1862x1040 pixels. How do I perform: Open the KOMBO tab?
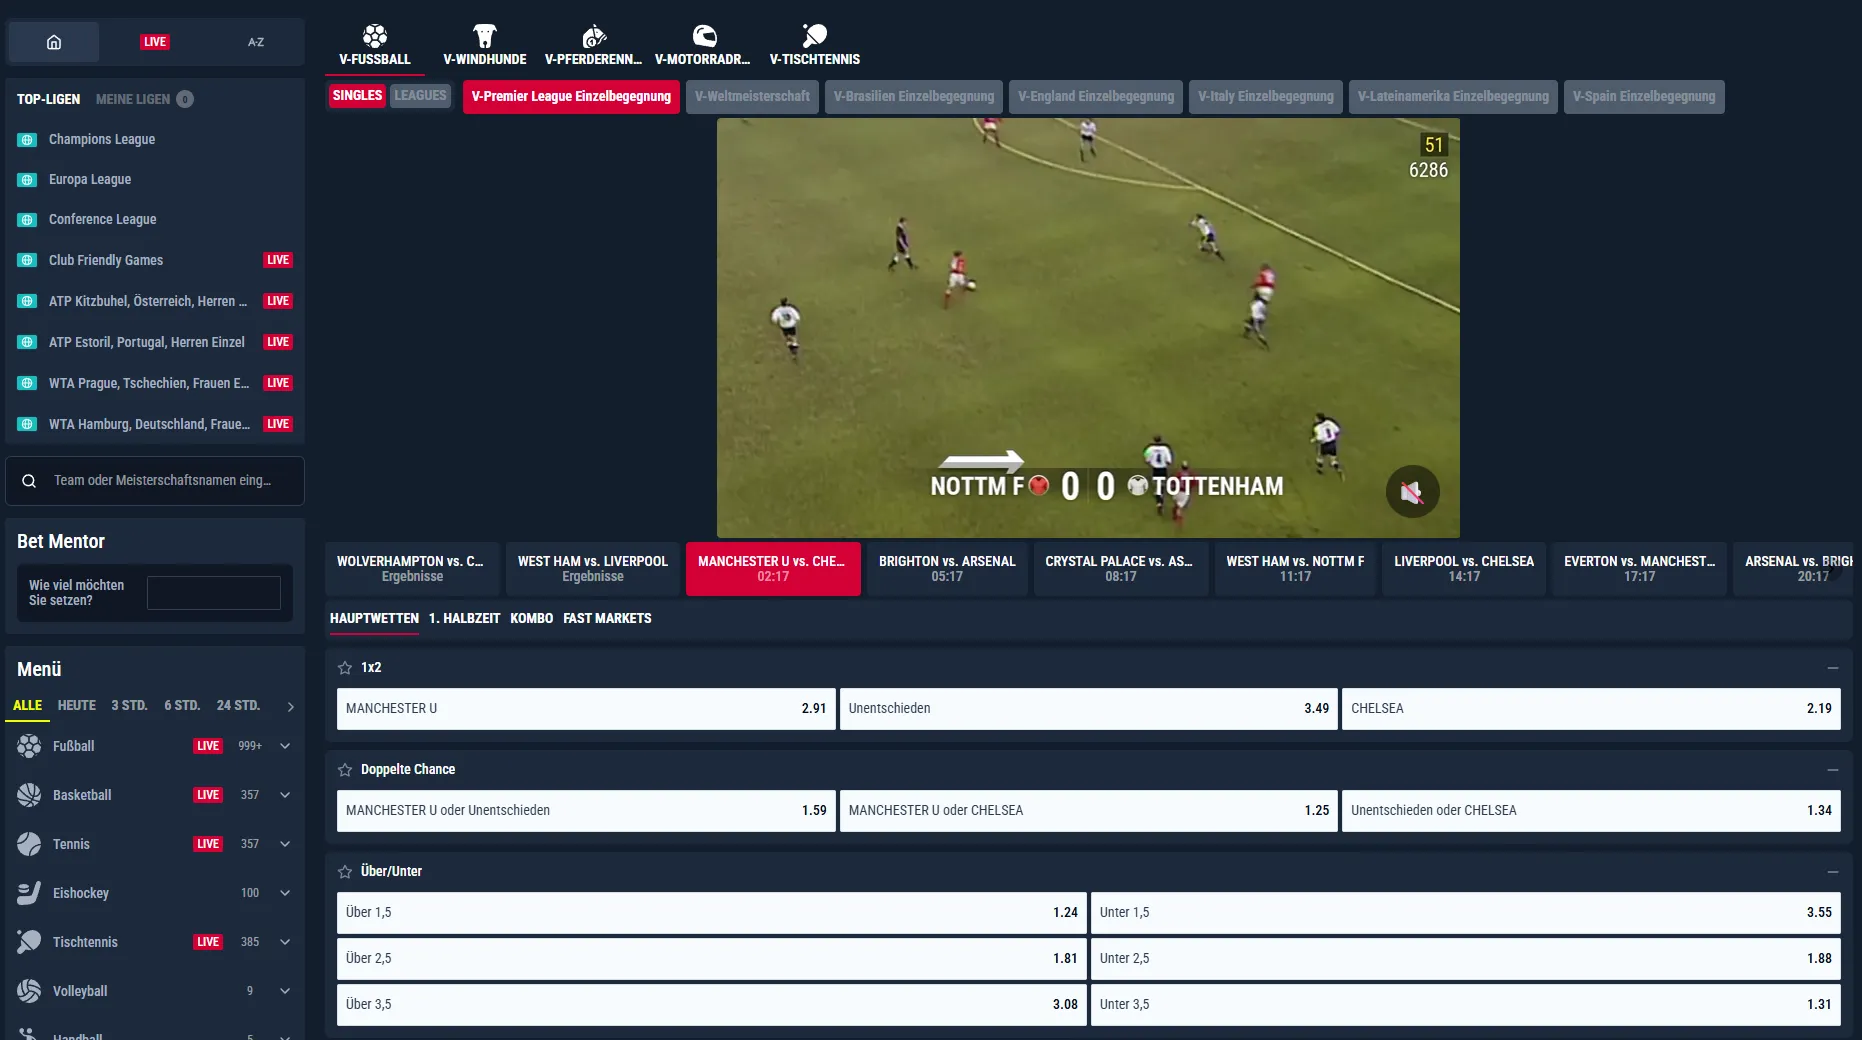pos(531,619)
